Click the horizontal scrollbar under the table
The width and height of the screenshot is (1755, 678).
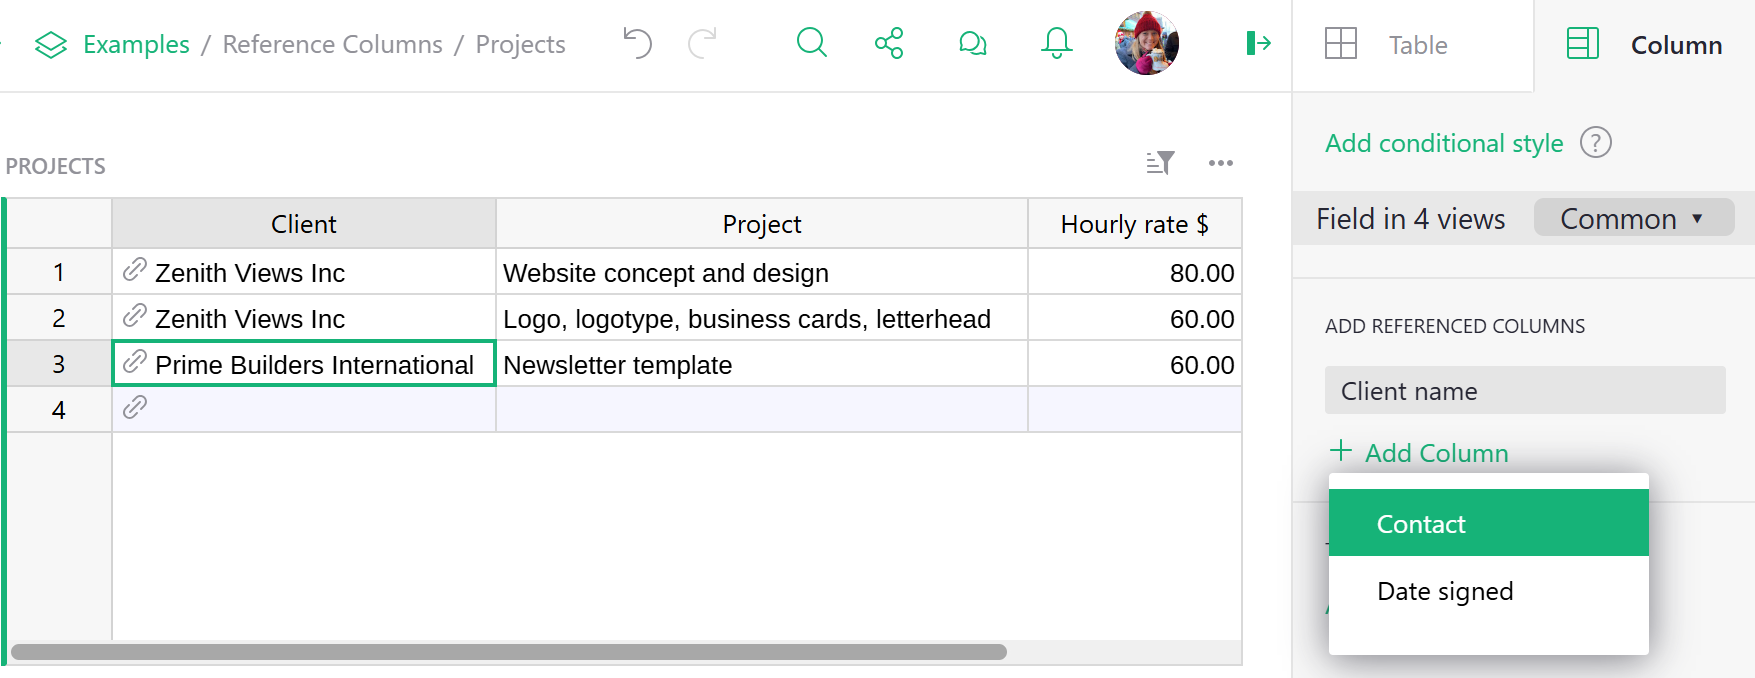pos(508,652)
